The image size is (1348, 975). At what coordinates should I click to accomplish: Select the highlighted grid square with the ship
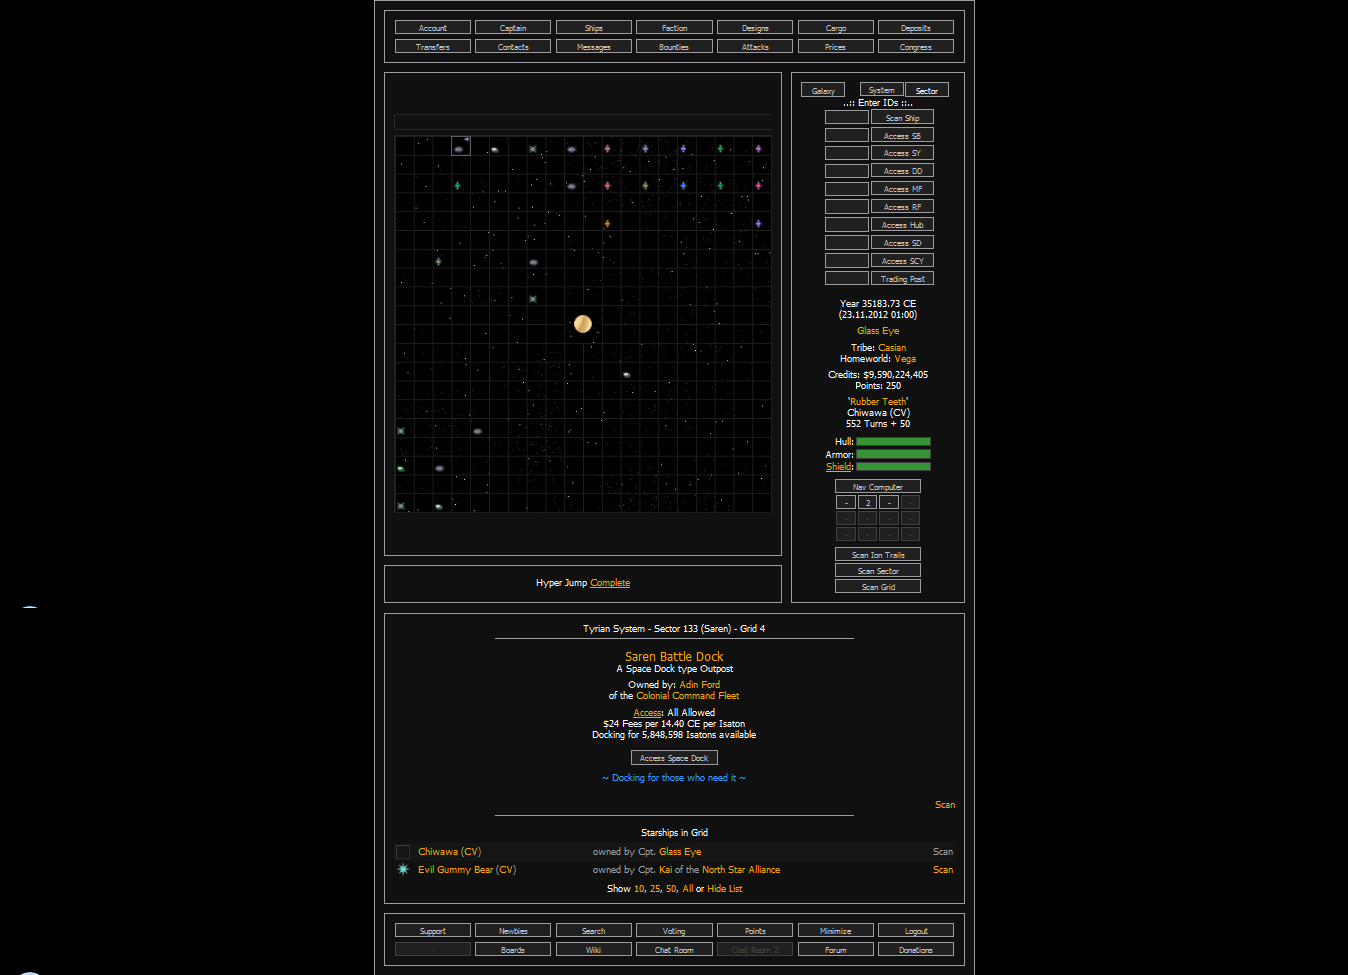(x=460, y=147)
